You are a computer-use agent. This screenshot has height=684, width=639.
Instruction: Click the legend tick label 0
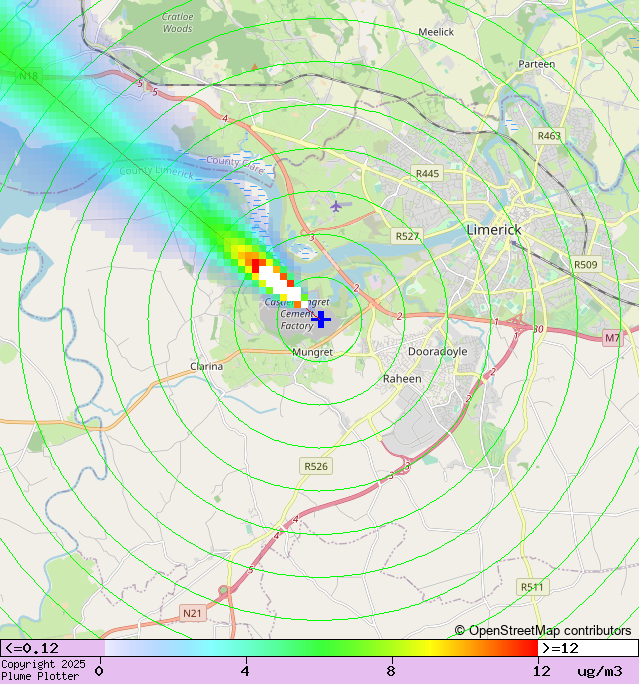pos(99,670)
